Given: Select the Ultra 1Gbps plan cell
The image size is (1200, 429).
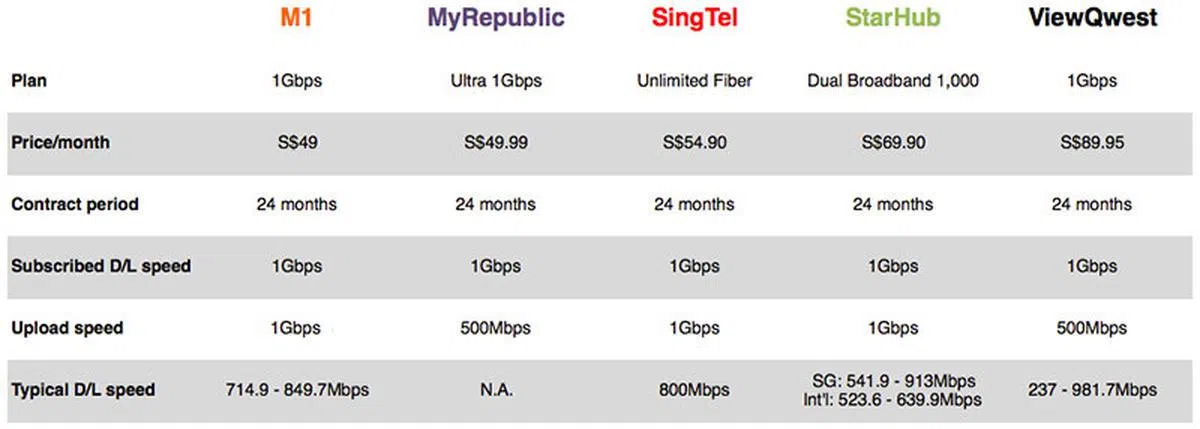Looking at the screenshot, I should tap(496, 80).
